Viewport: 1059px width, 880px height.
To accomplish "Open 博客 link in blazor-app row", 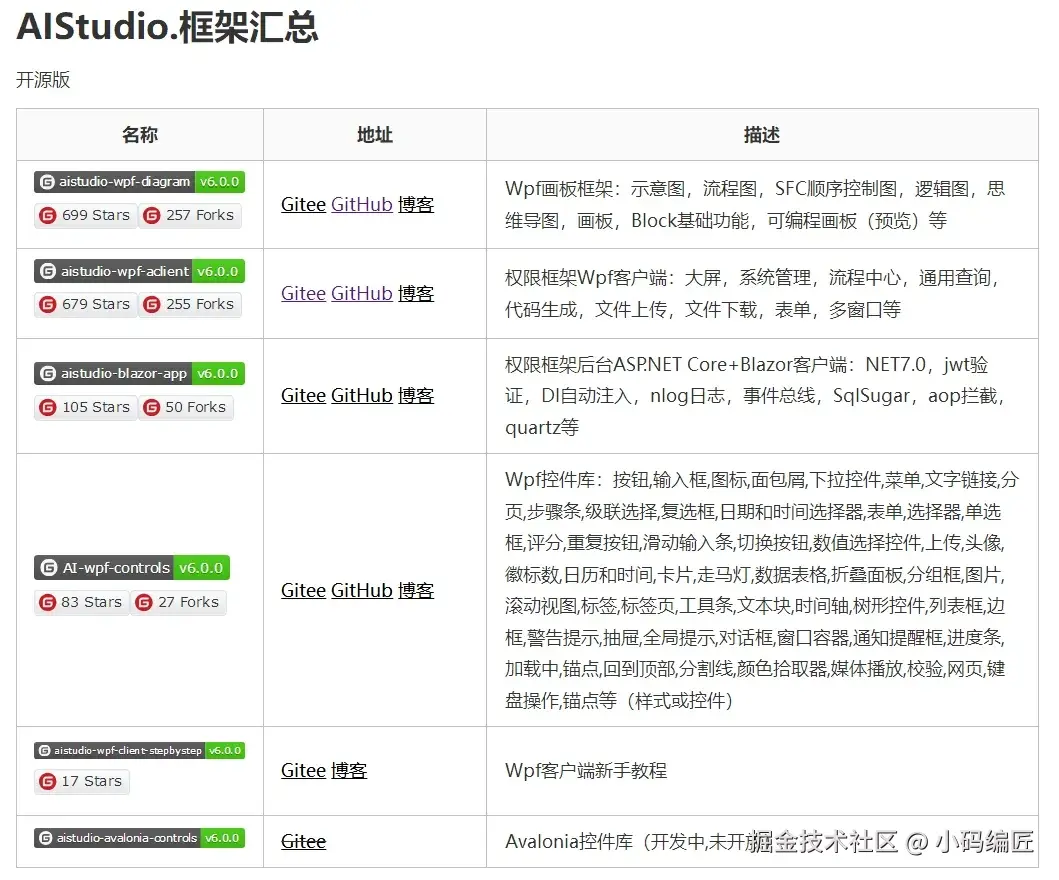I will click(415, 396).
